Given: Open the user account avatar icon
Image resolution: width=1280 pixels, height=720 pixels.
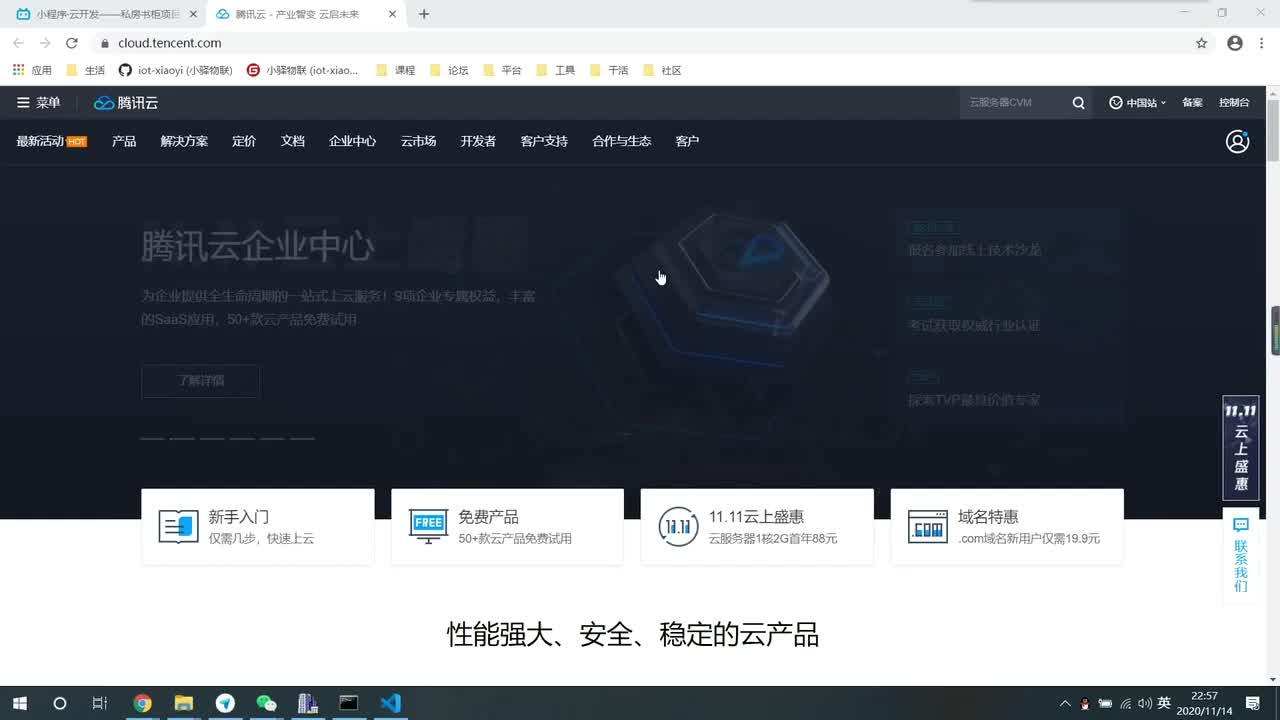Looking at the screenshot, I should [x=1237, y=141].
